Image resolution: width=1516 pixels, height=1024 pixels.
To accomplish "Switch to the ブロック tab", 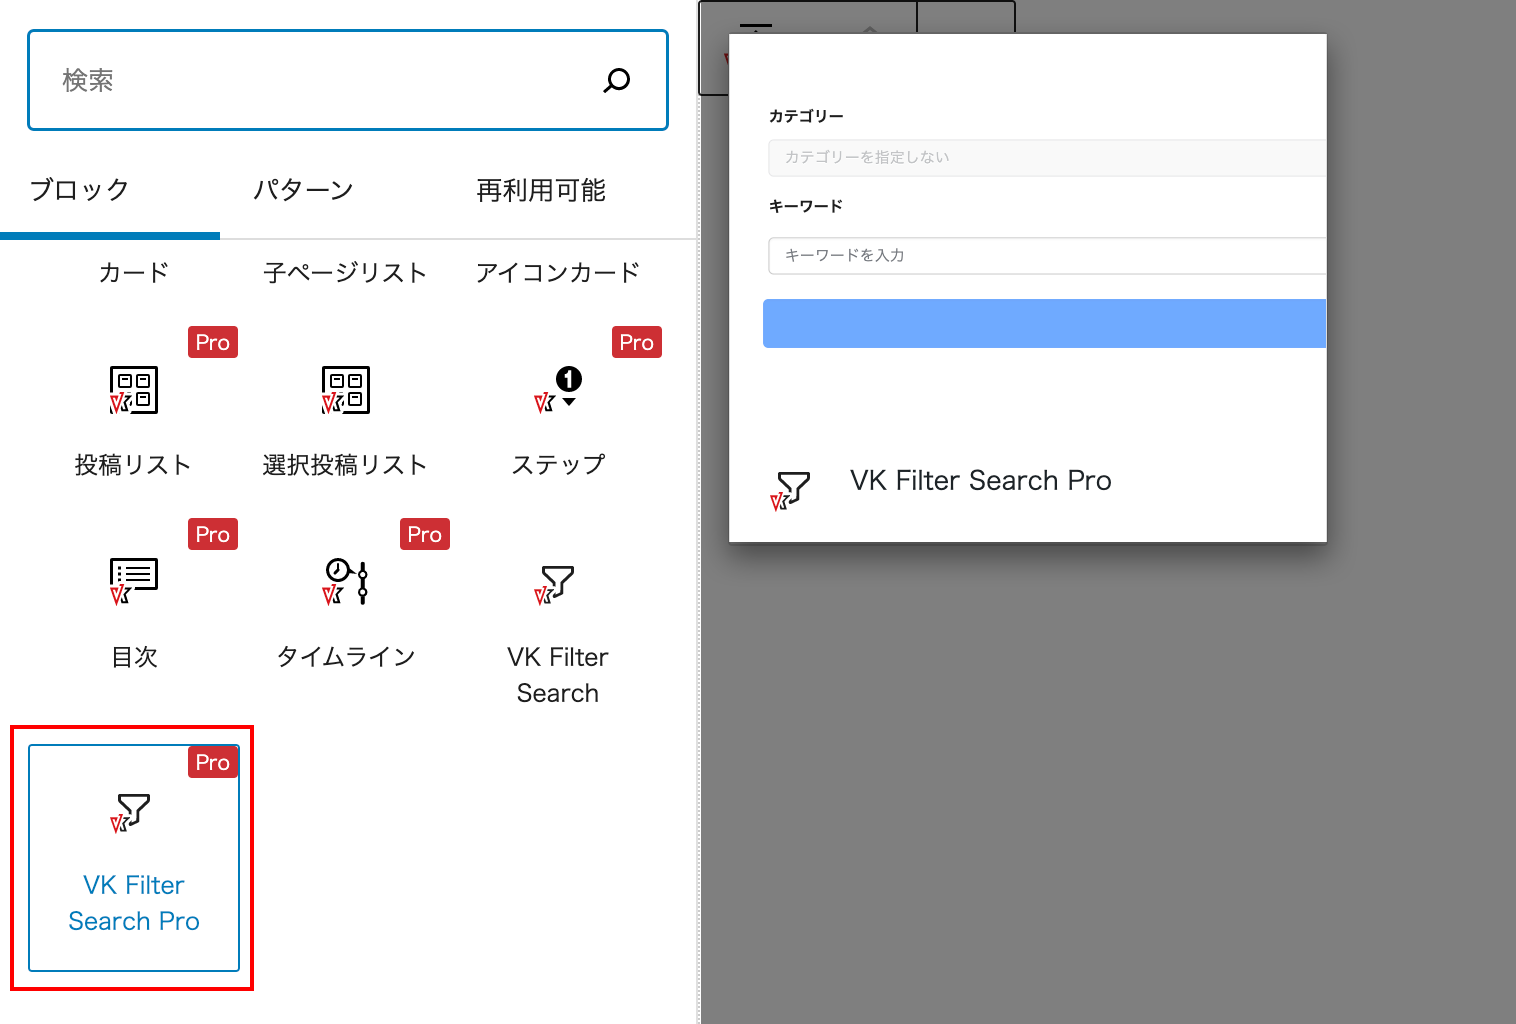I will pyautogui.click(x=79, y=190).
